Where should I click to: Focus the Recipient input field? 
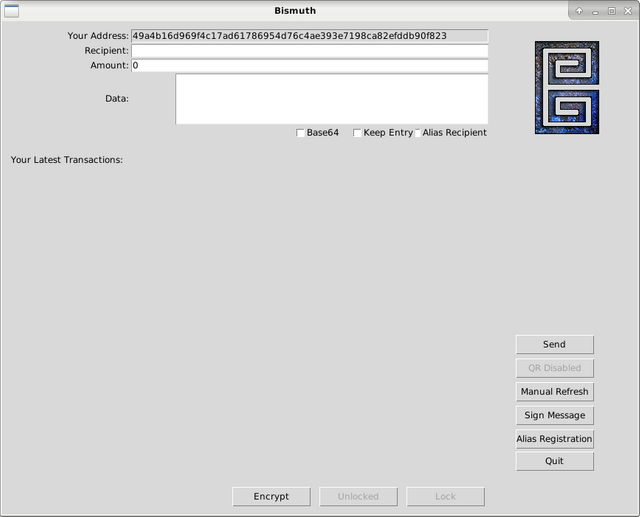pos(310,51)
